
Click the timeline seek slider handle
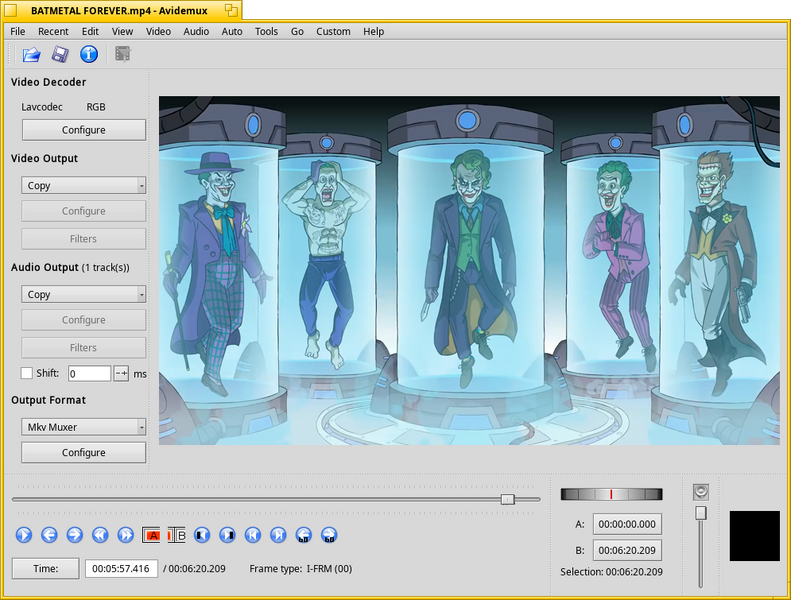click(x=507, y=499)
